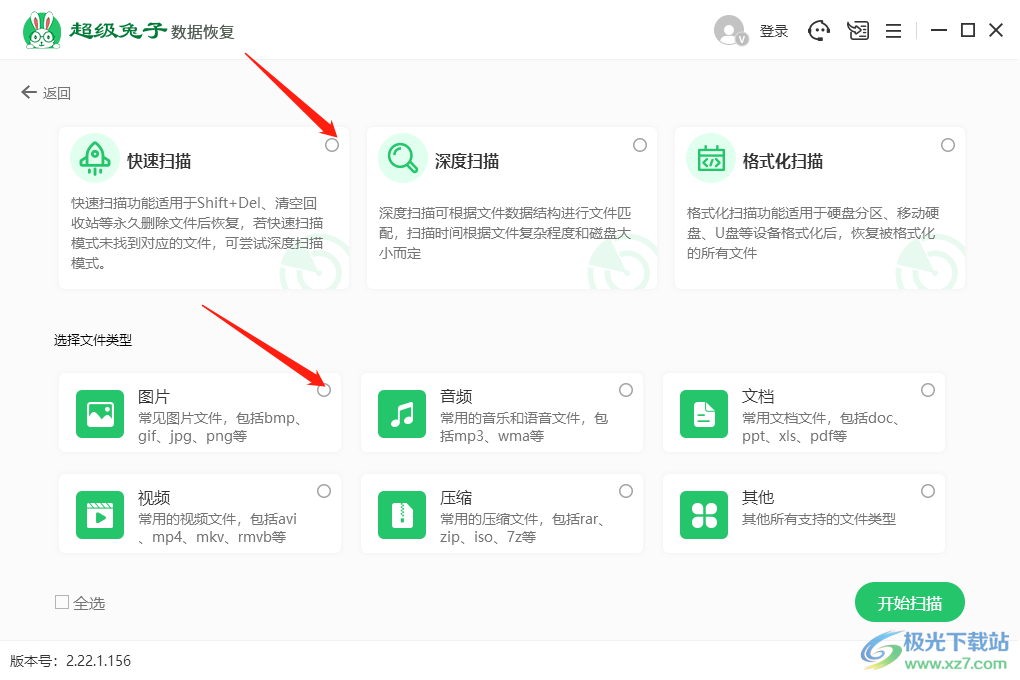Screen dimensions: 1020x680
Task: Click the quick scan description paragraph
Action: tap(197, 233)
